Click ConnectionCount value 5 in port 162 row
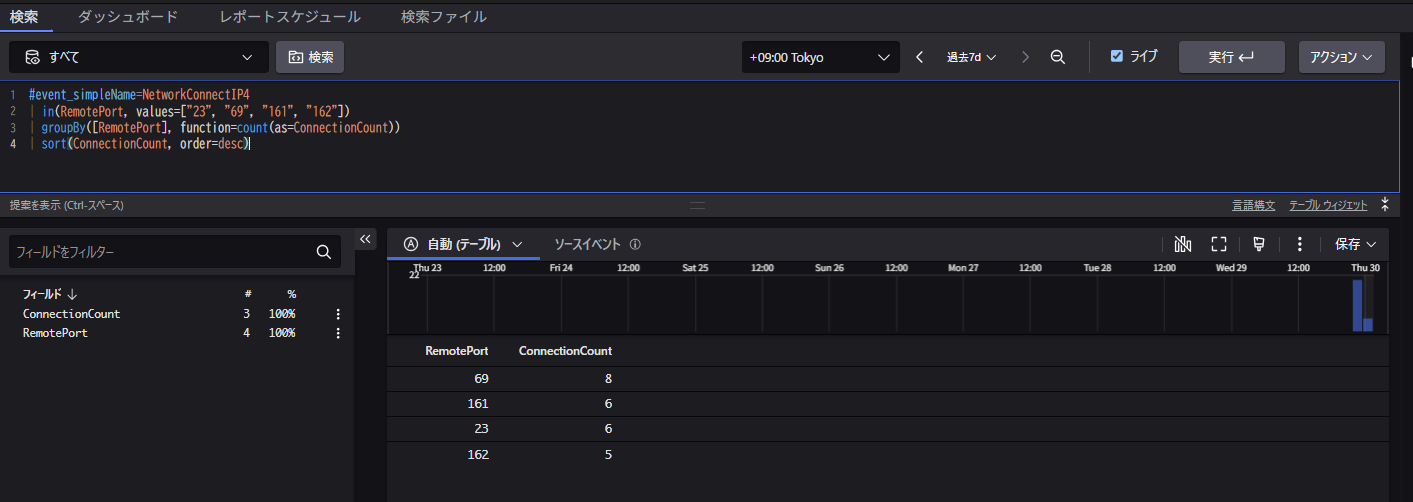The width and height of the screenshot is (1413, 502). click(608, 454)
